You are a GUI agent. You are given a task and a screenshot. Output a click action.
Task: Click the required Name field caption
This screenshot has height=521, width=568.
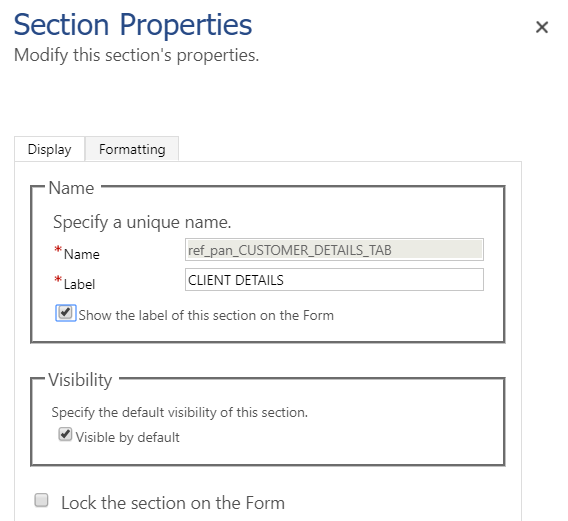click(x=82, y=254)
